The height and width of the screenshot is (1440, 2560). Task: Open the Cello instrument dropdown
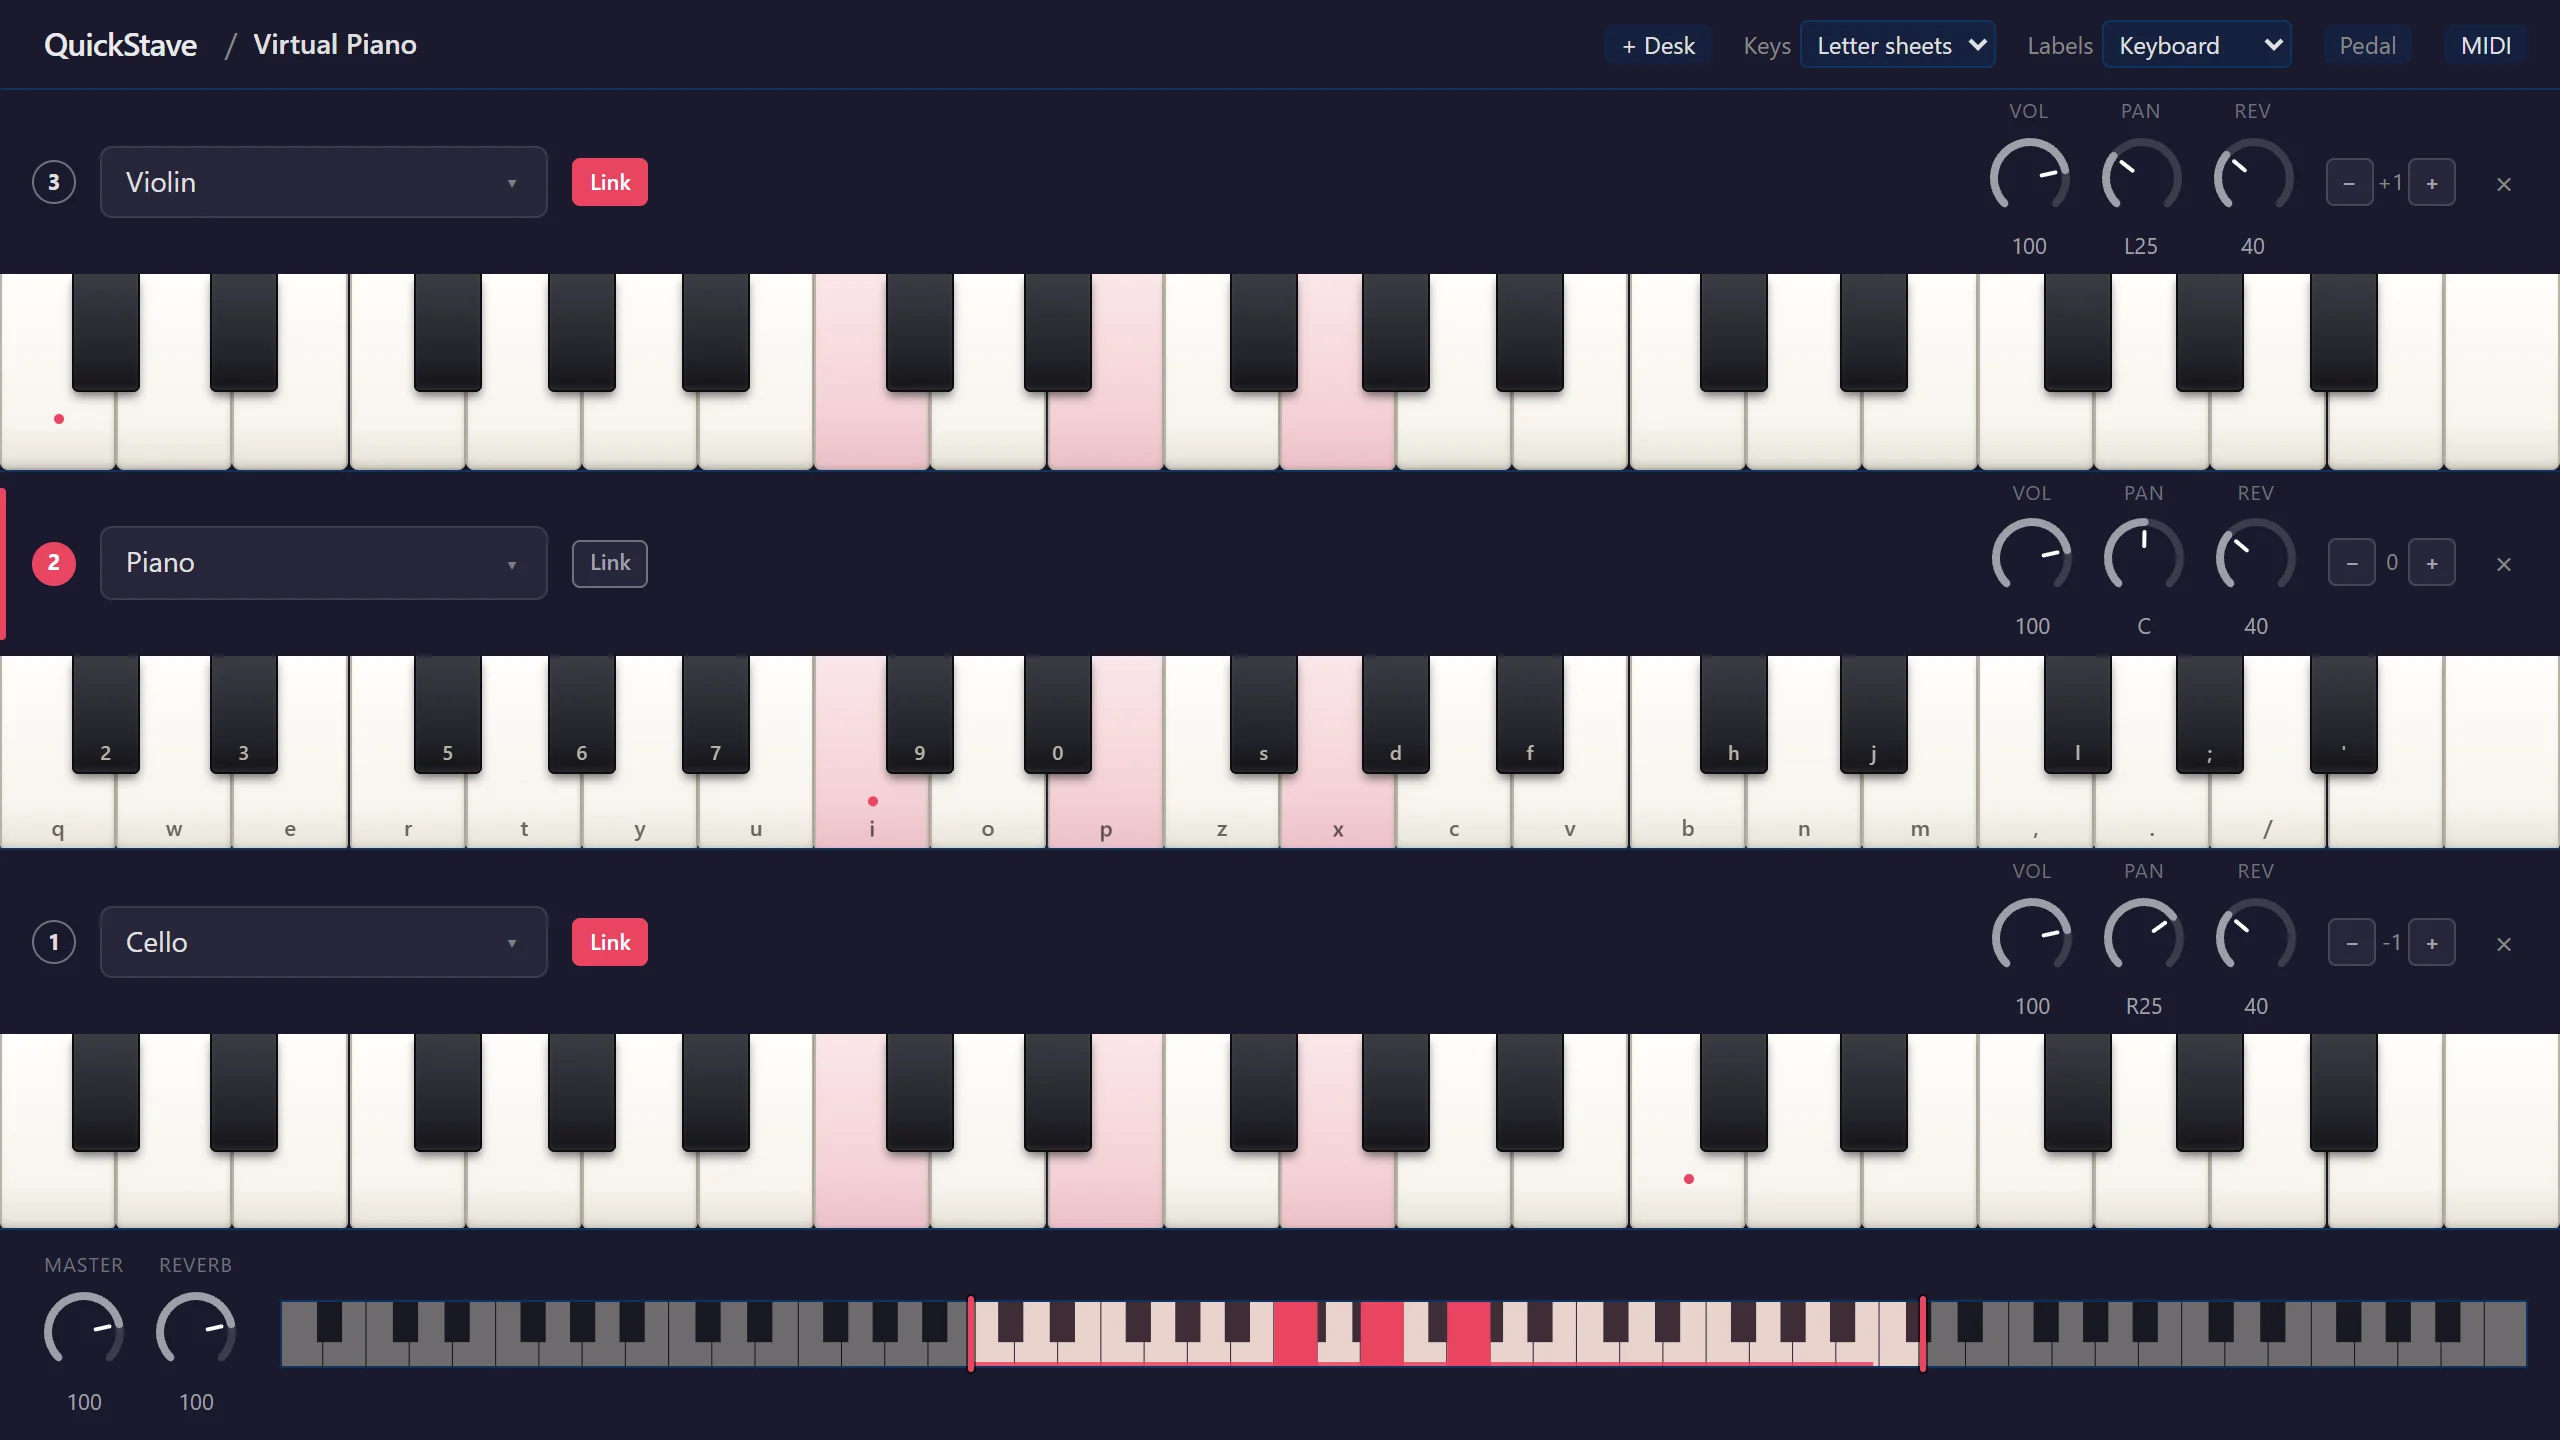[324, 942]
